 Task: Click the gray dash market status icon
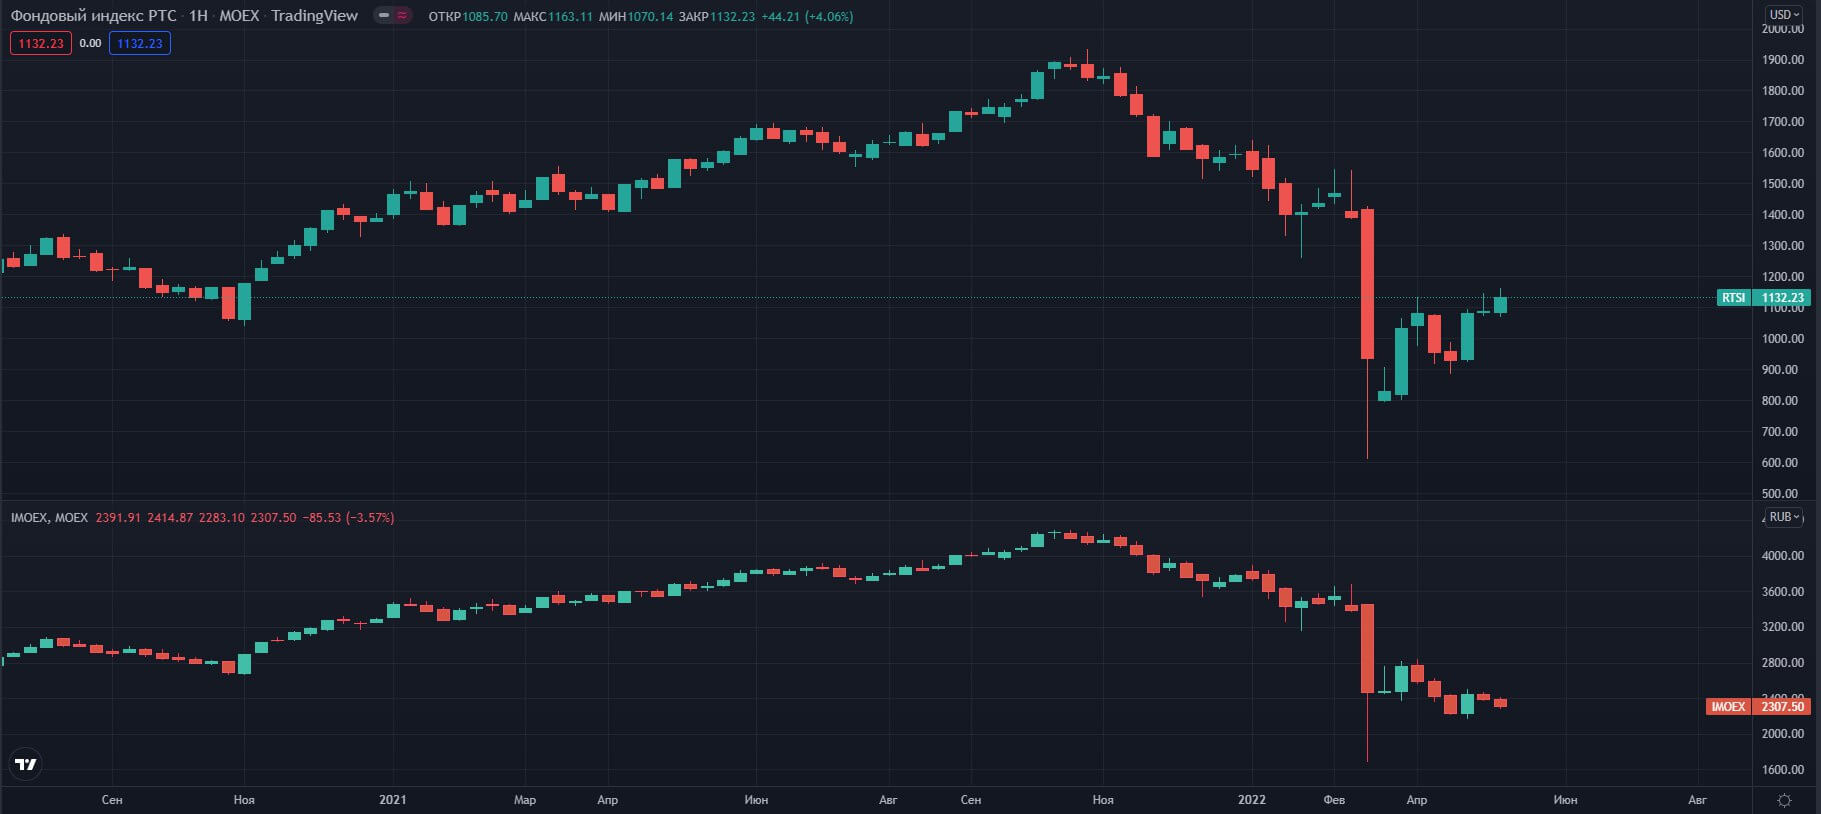[384, 16]
